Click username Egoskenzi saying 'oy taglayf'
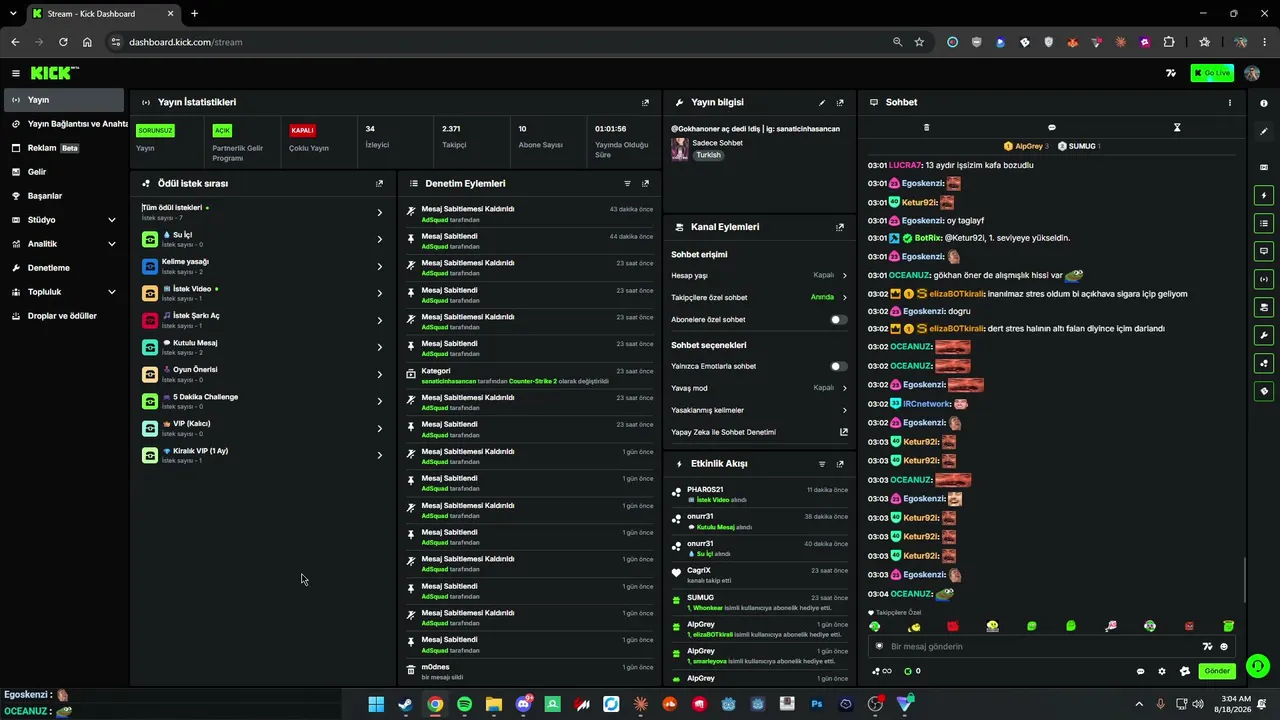This screenshot has width=1280, height=720. (x=923, y=220)
